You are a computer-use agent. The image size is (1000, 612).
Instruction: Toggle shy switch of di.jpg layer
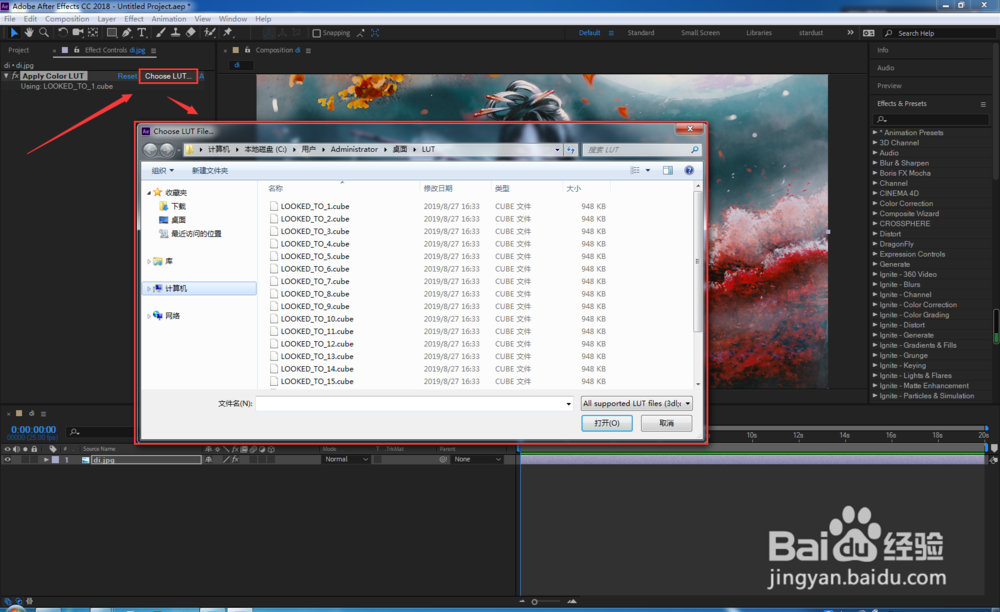208,459
